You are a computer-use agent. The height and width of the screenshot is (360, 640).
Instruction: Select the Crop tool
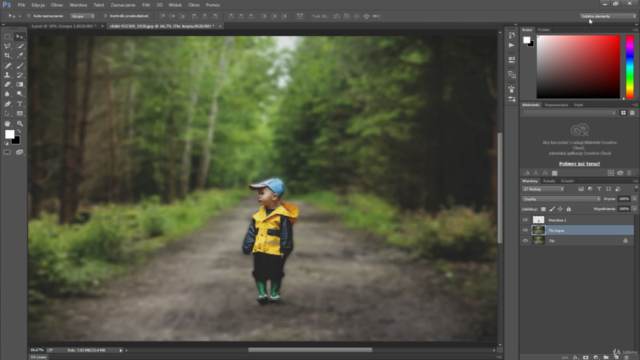click(7, 56)
